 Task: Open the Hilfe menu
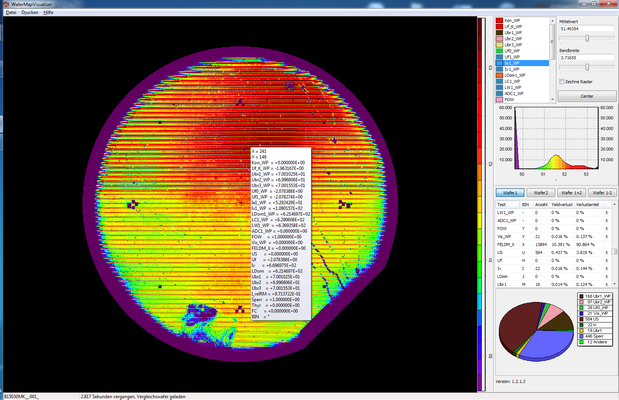tap(48, 14)
